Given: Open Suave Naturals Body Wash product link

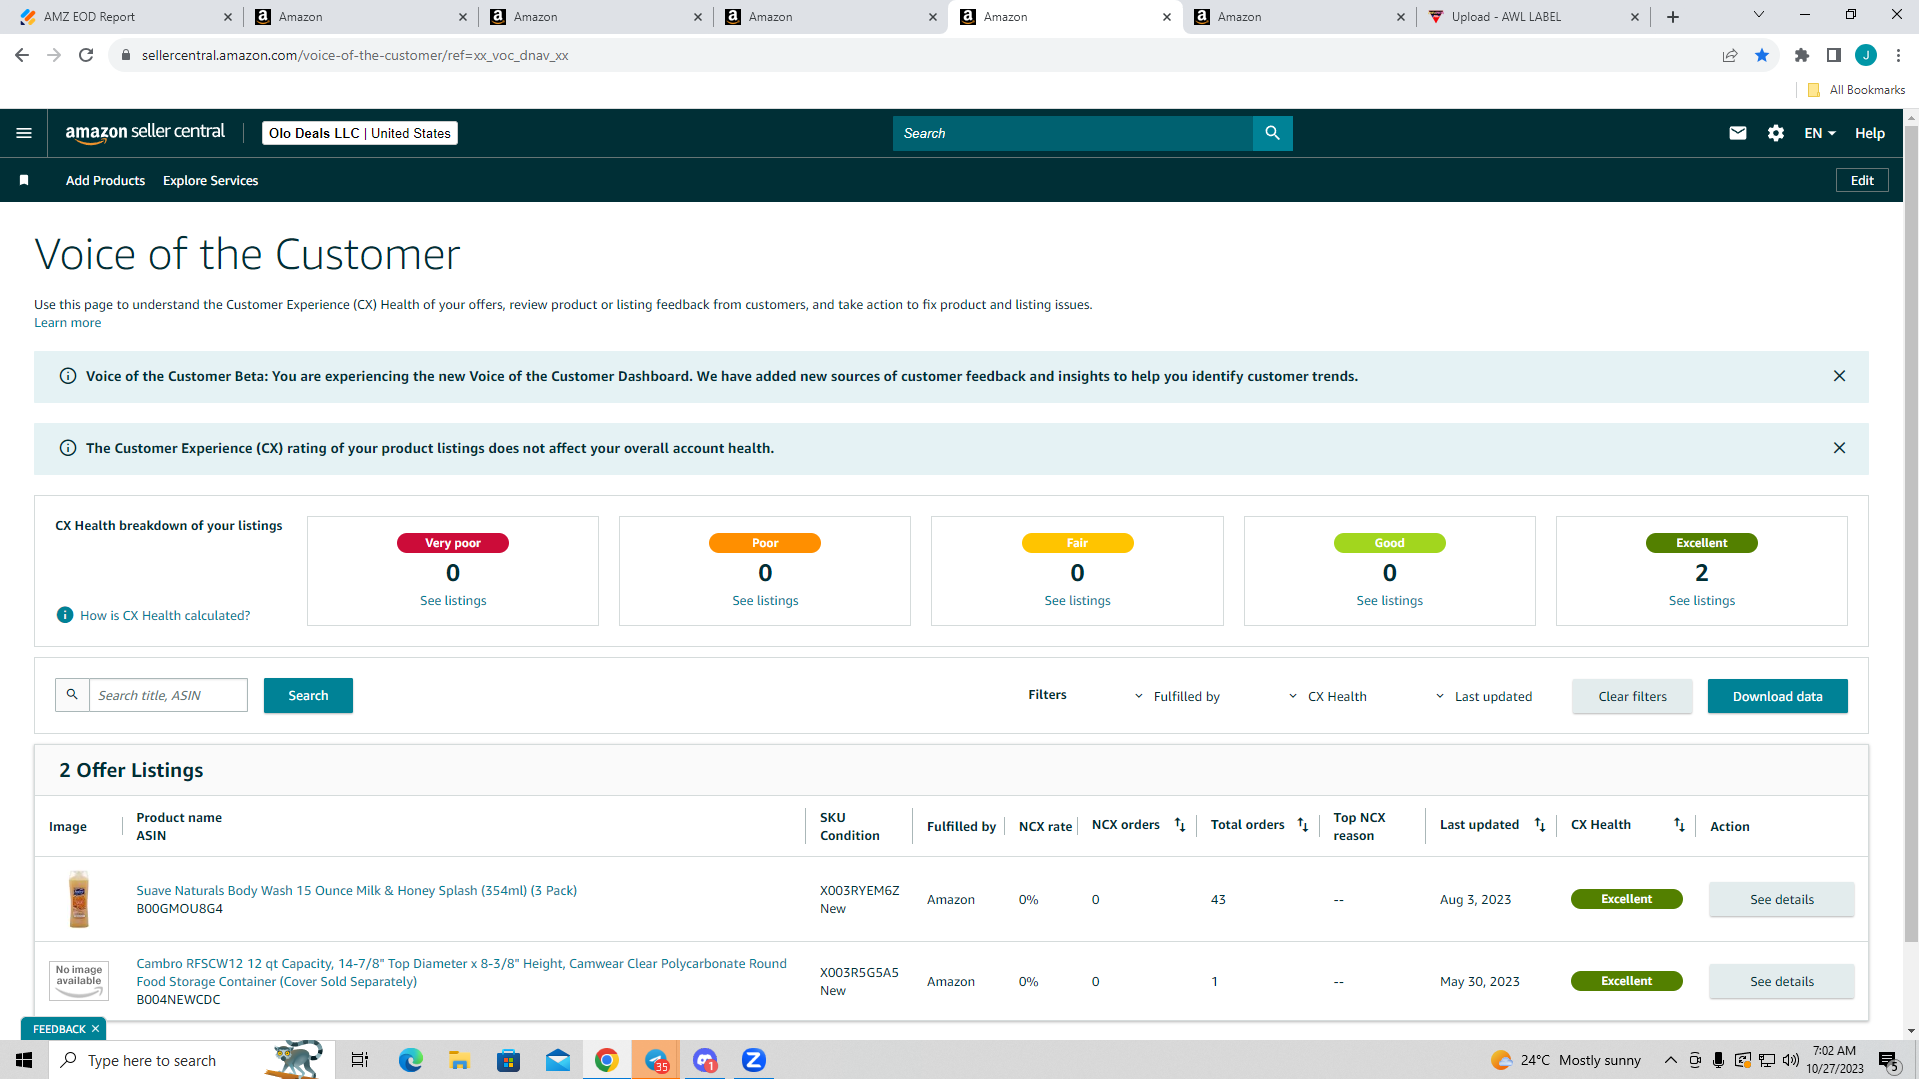Looking at the screenshot, I should click(x=356, y=890).
